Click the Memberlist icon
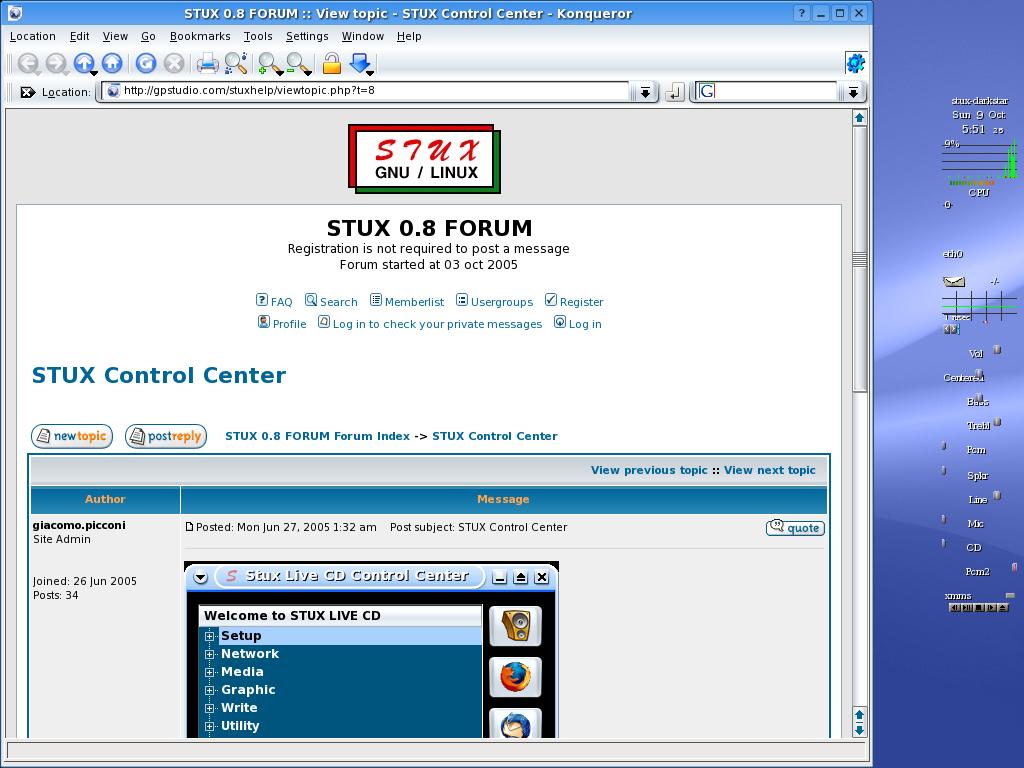The height and width of the screenshot is (768, 1024). 376,300
